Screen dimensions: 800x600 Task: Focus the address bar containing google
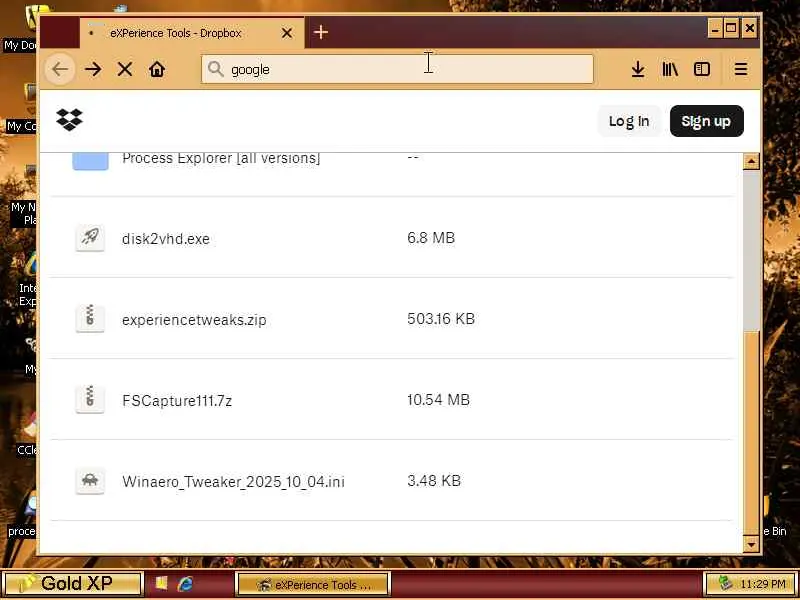(397, 69)
